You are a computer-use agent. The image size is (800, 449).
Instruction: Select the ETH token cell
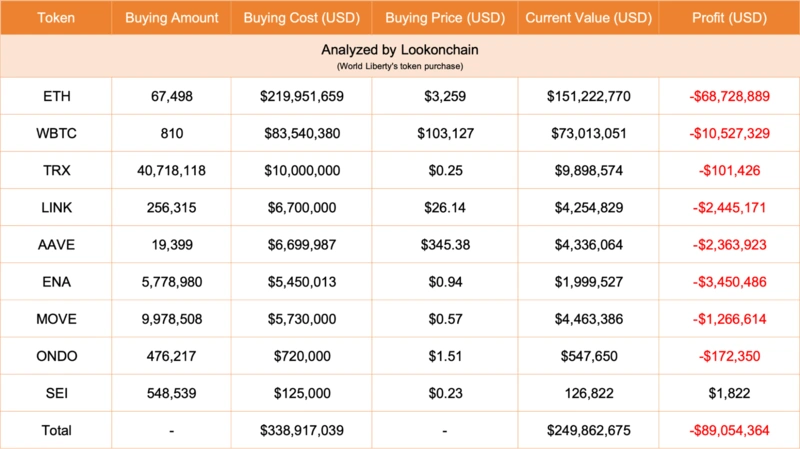tap(56, 96)
